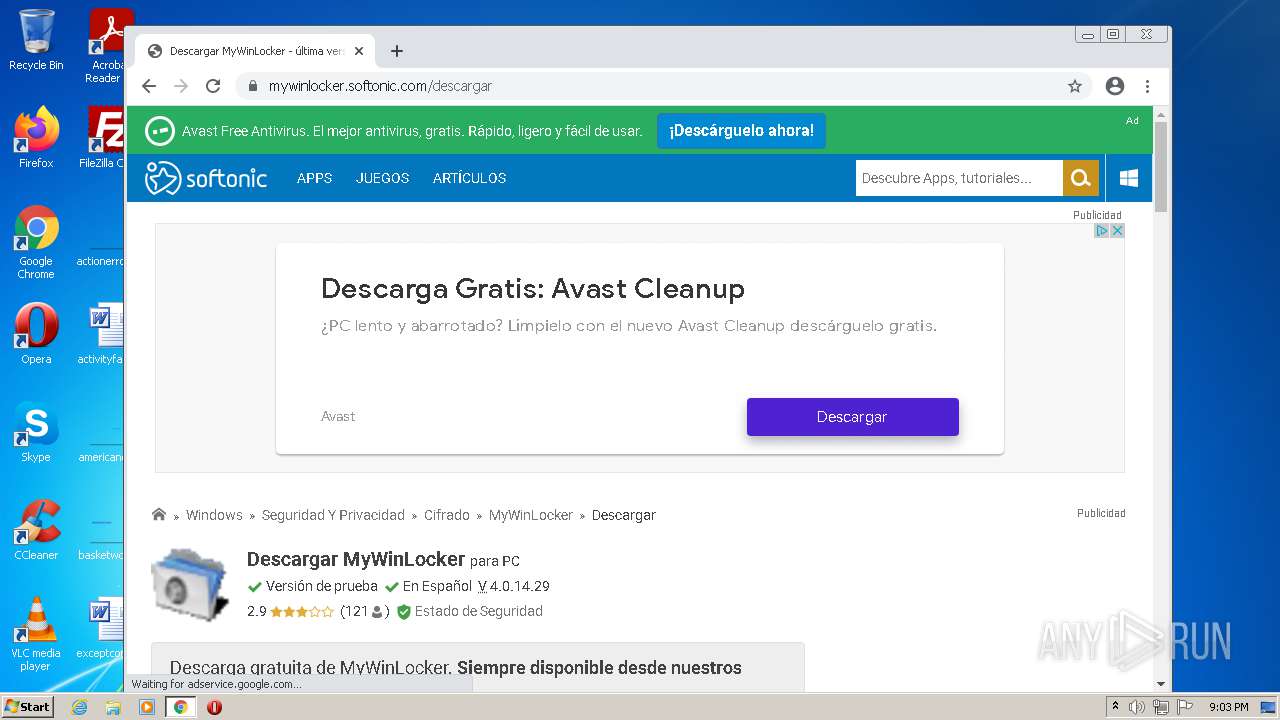Bookmark this page with the star icon
The height and width of the screenshot is (720, 1280).
click(x=1075, y=86)
